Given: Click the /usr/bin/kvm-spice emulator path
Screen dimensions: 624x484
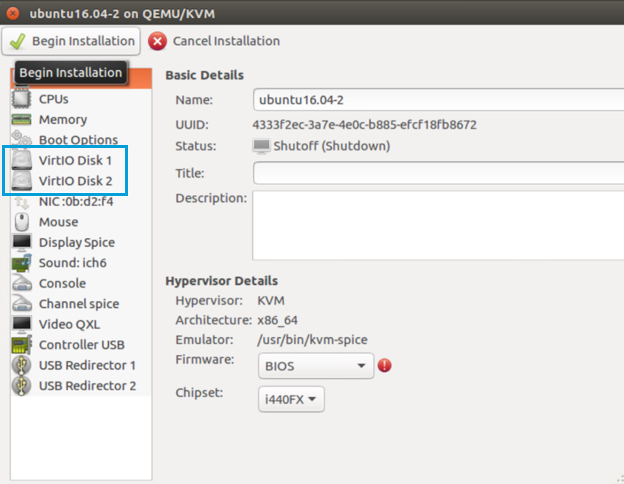Looking at the screenshot, I should coord(312,340).
